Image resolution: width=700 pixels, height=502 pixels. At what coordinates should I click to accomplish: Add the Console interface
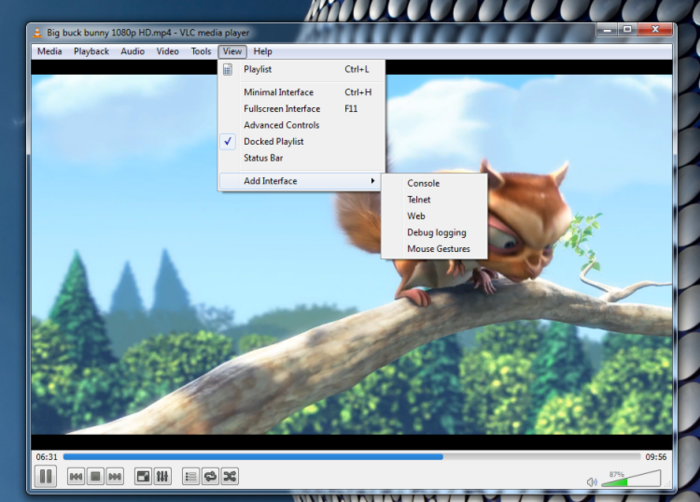[x=434, y=184]
